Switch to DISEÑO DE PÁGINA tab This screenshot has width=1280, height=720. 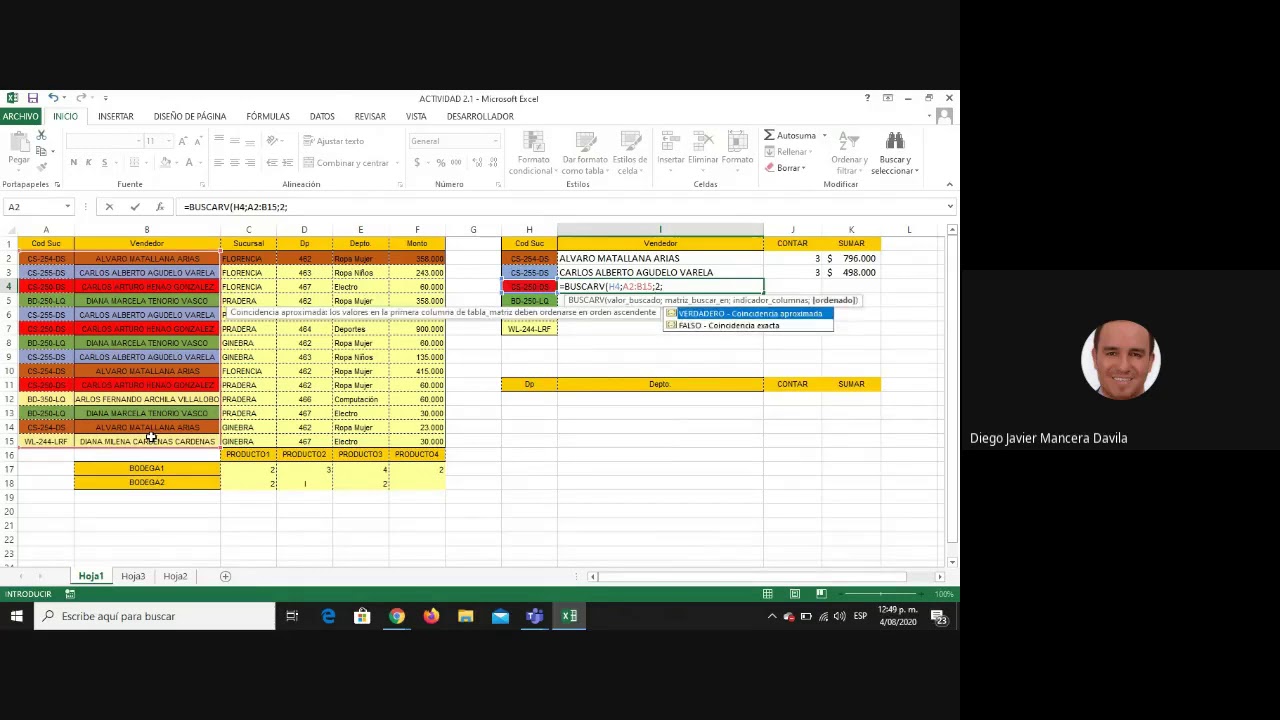[x=190, y=116]
